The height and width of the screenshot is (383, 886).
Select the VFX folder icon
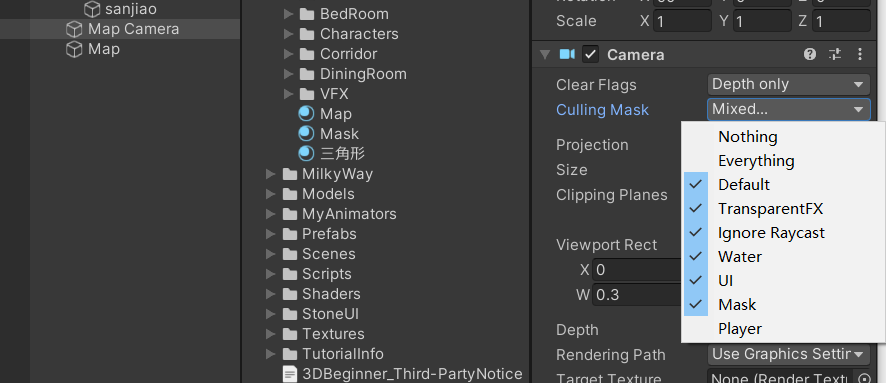coord(307,94)
